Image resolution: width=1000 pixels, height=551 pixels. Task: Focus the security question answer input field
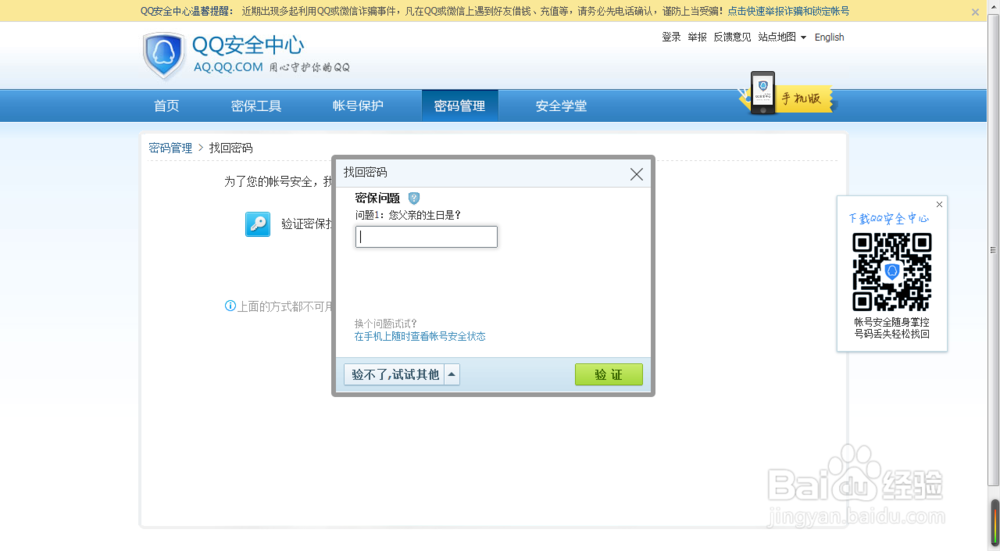pos(426,237)
